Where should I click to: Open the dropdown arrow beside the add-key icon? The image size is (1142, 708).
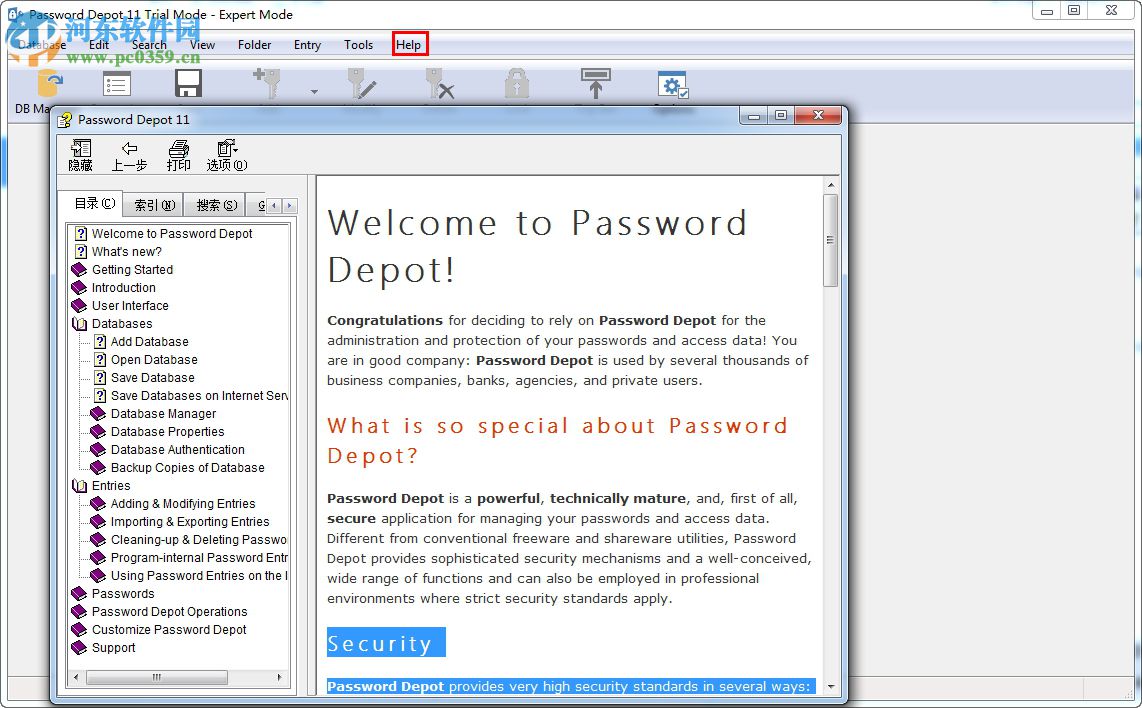point(314,90)
